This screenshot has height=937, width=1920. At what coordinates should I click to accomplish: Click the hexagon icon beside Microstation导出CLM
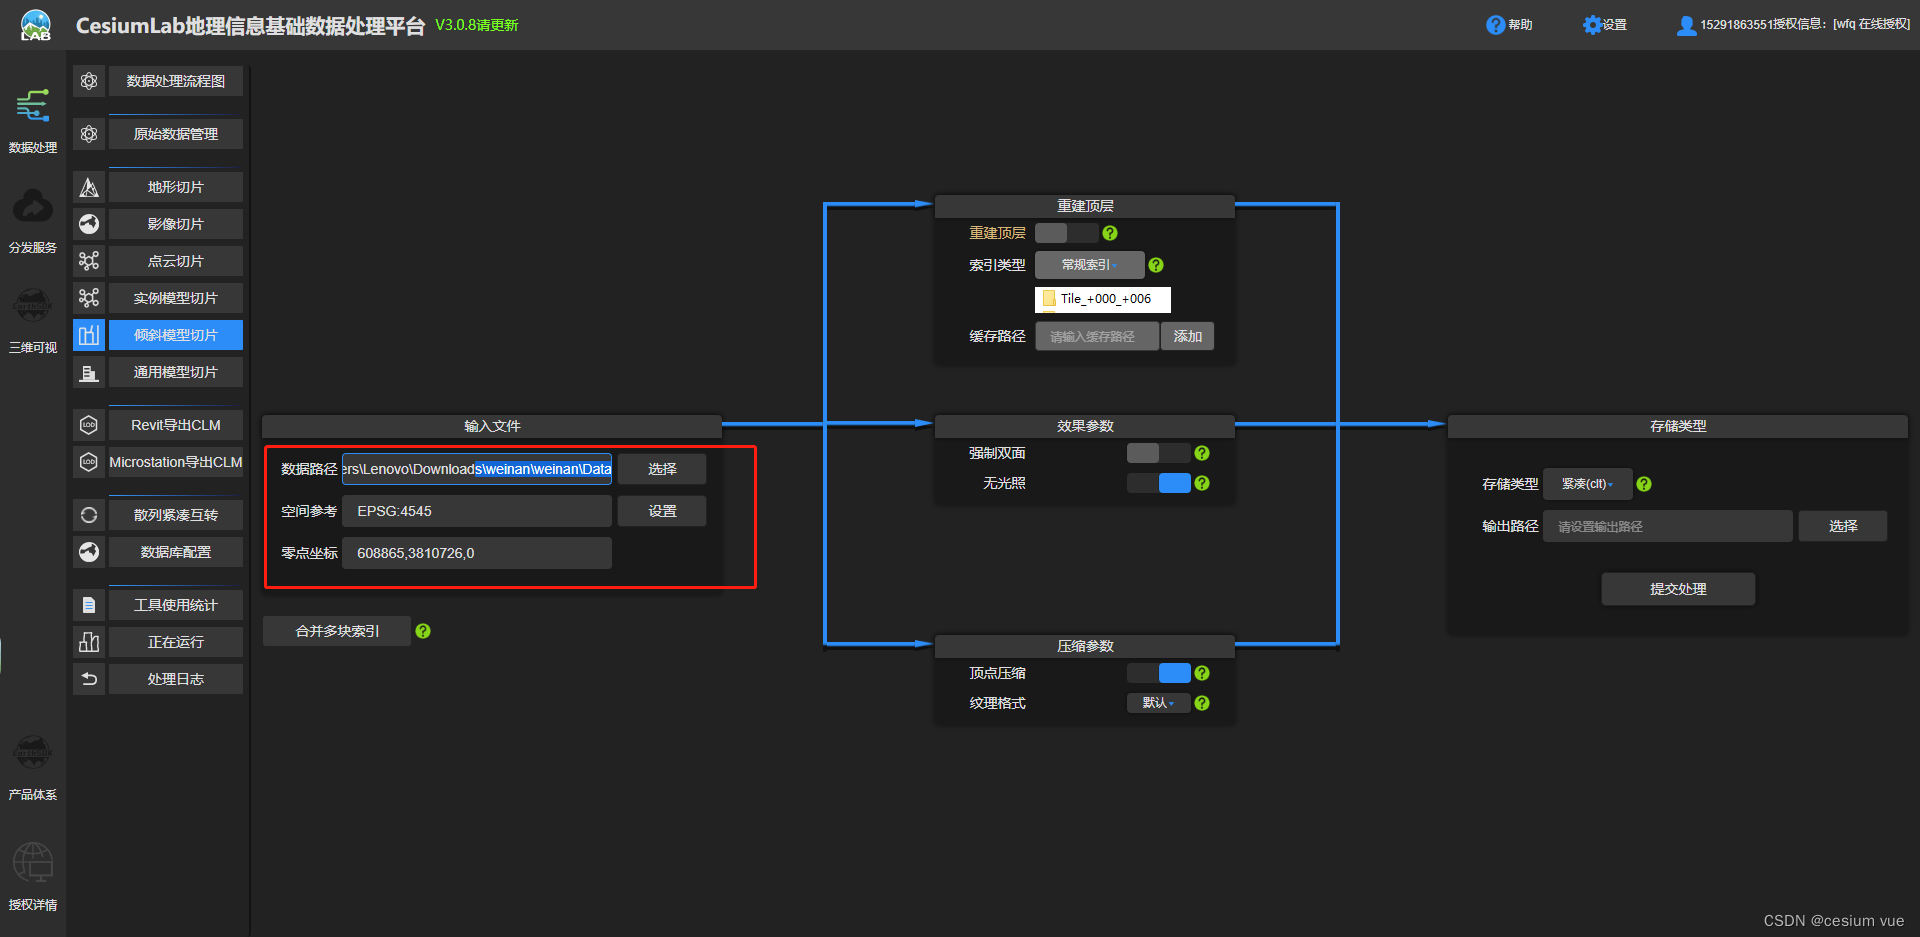click(89, 462)
